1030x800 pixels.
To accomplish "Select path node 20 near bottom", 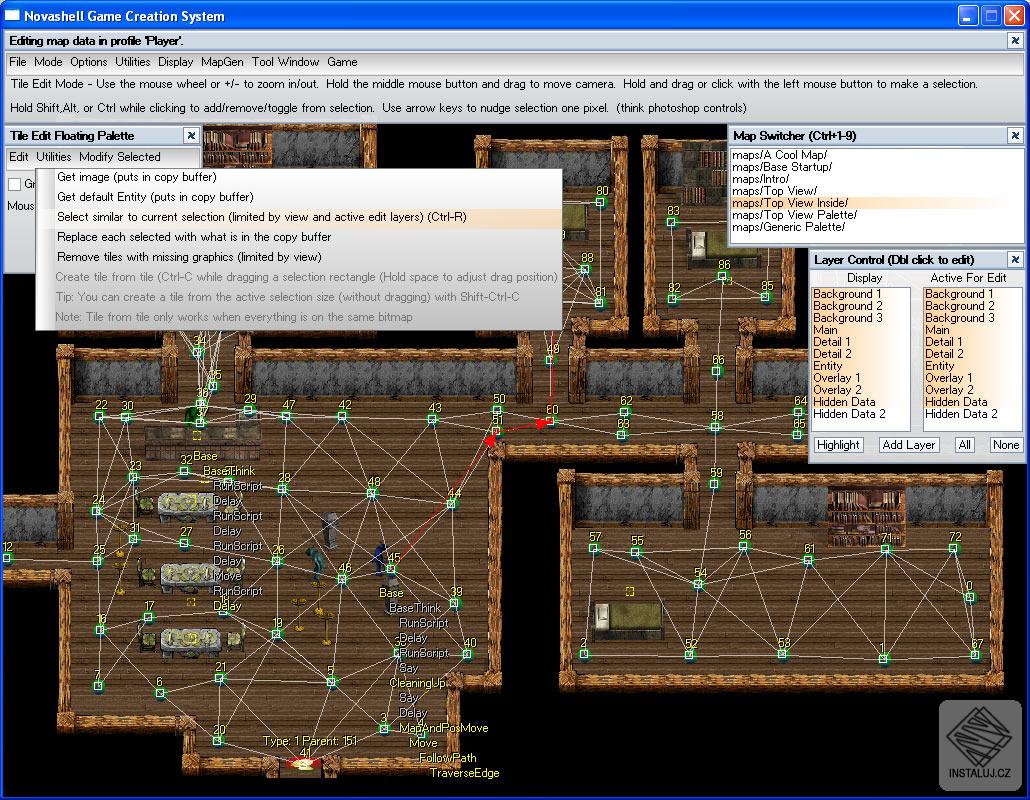I will [217, 741].
